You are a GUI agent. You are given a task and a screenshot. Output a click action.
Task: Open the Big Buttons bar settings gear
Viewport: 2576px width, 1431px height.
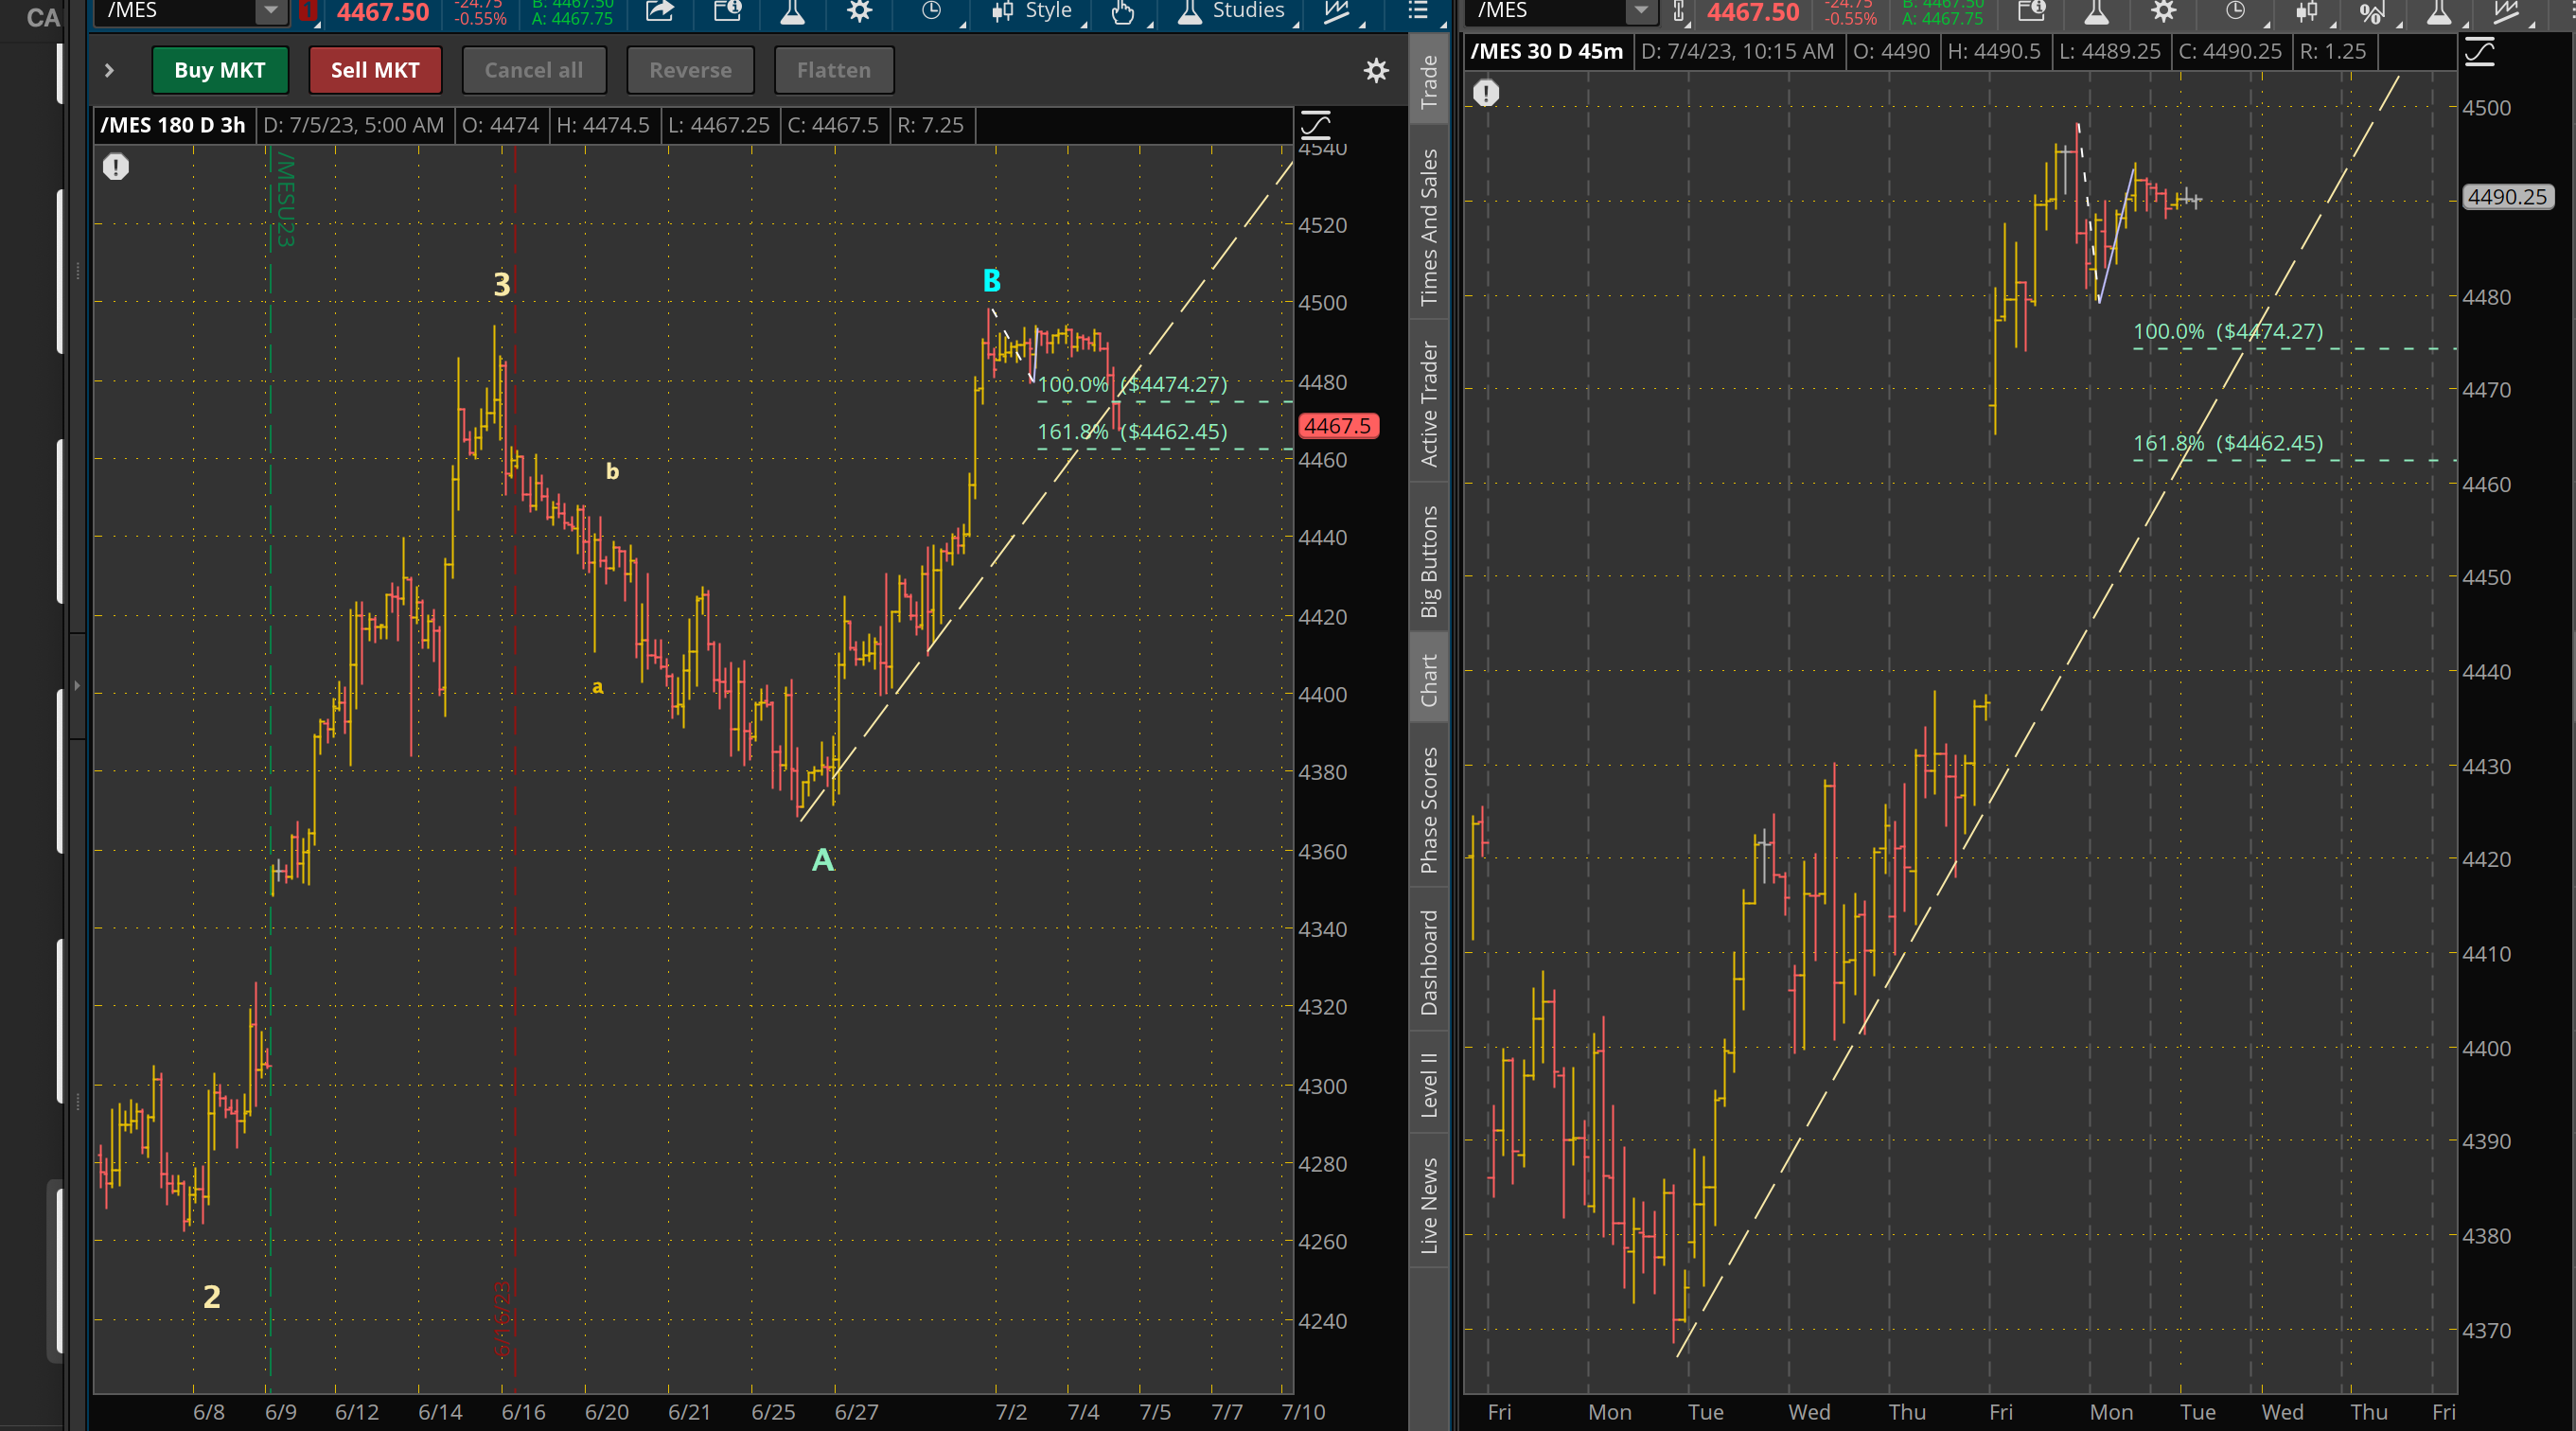[x=1377, y=70]
